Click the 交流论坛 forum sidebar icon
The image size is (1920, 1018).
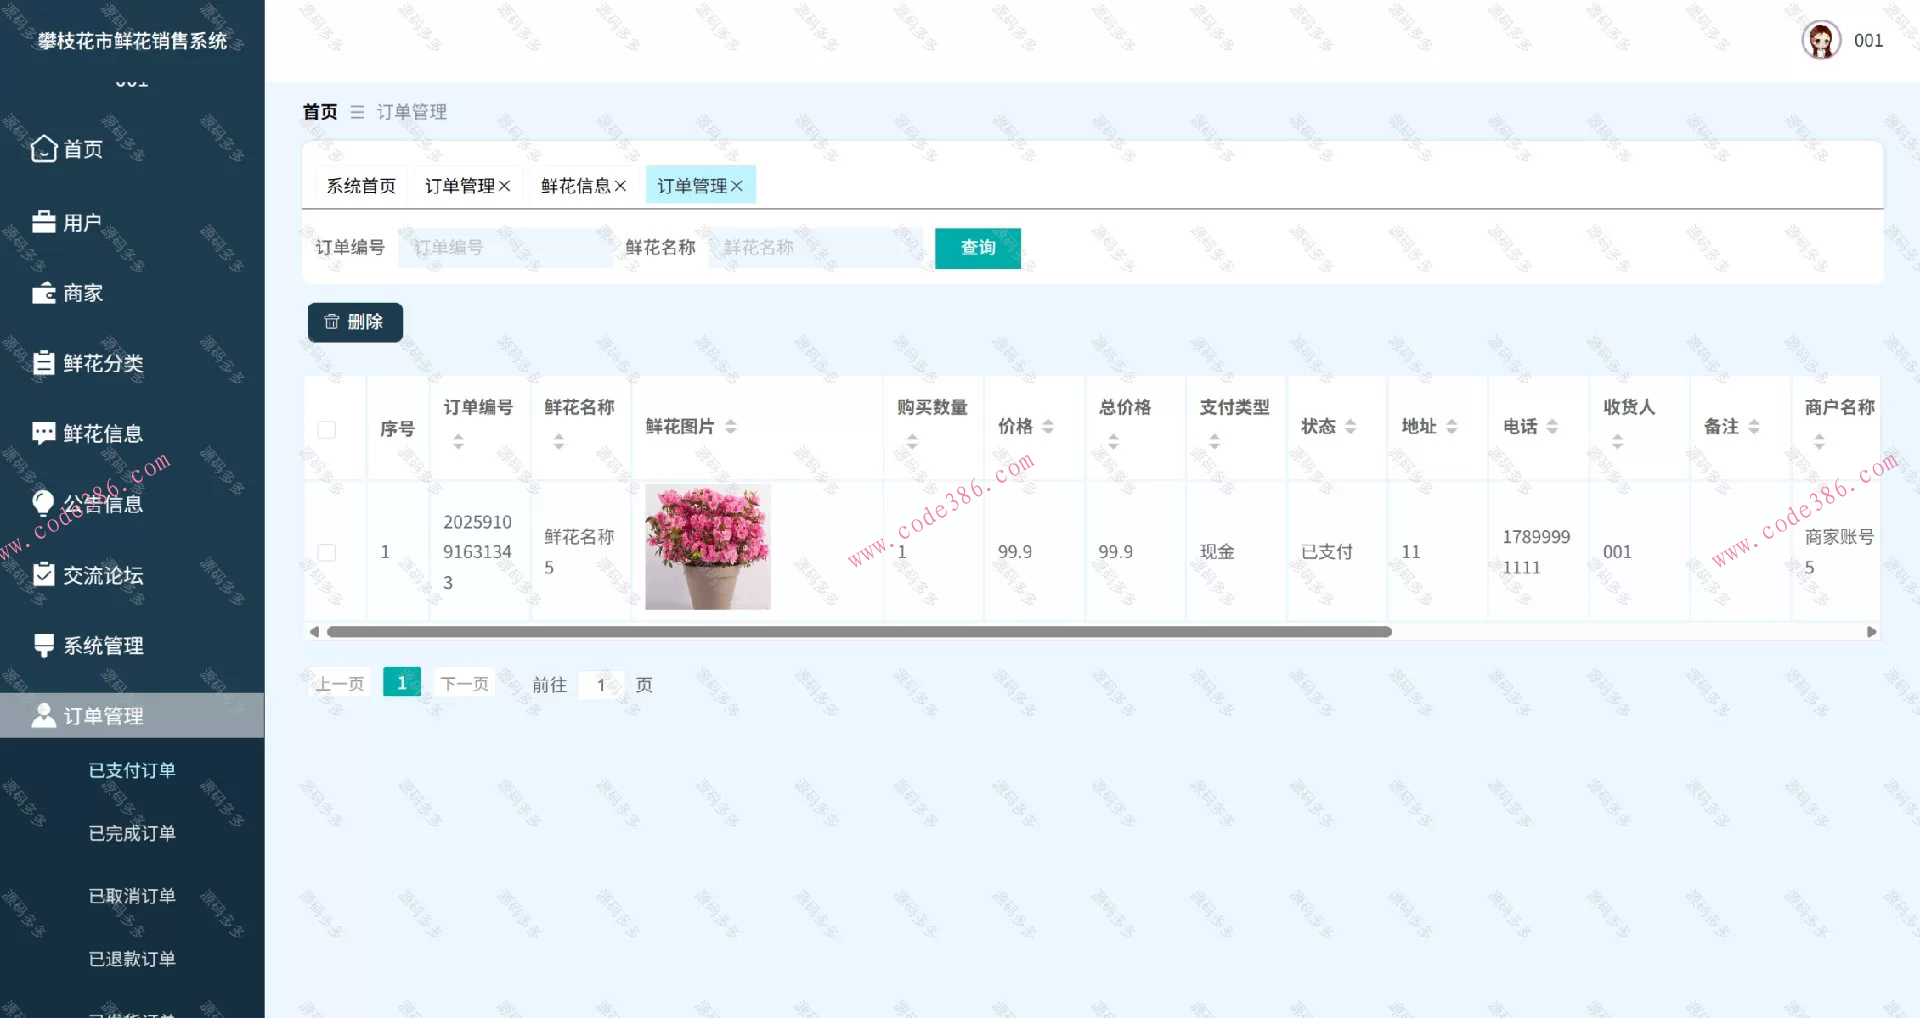pyautogui.click(x=44, y=574)
